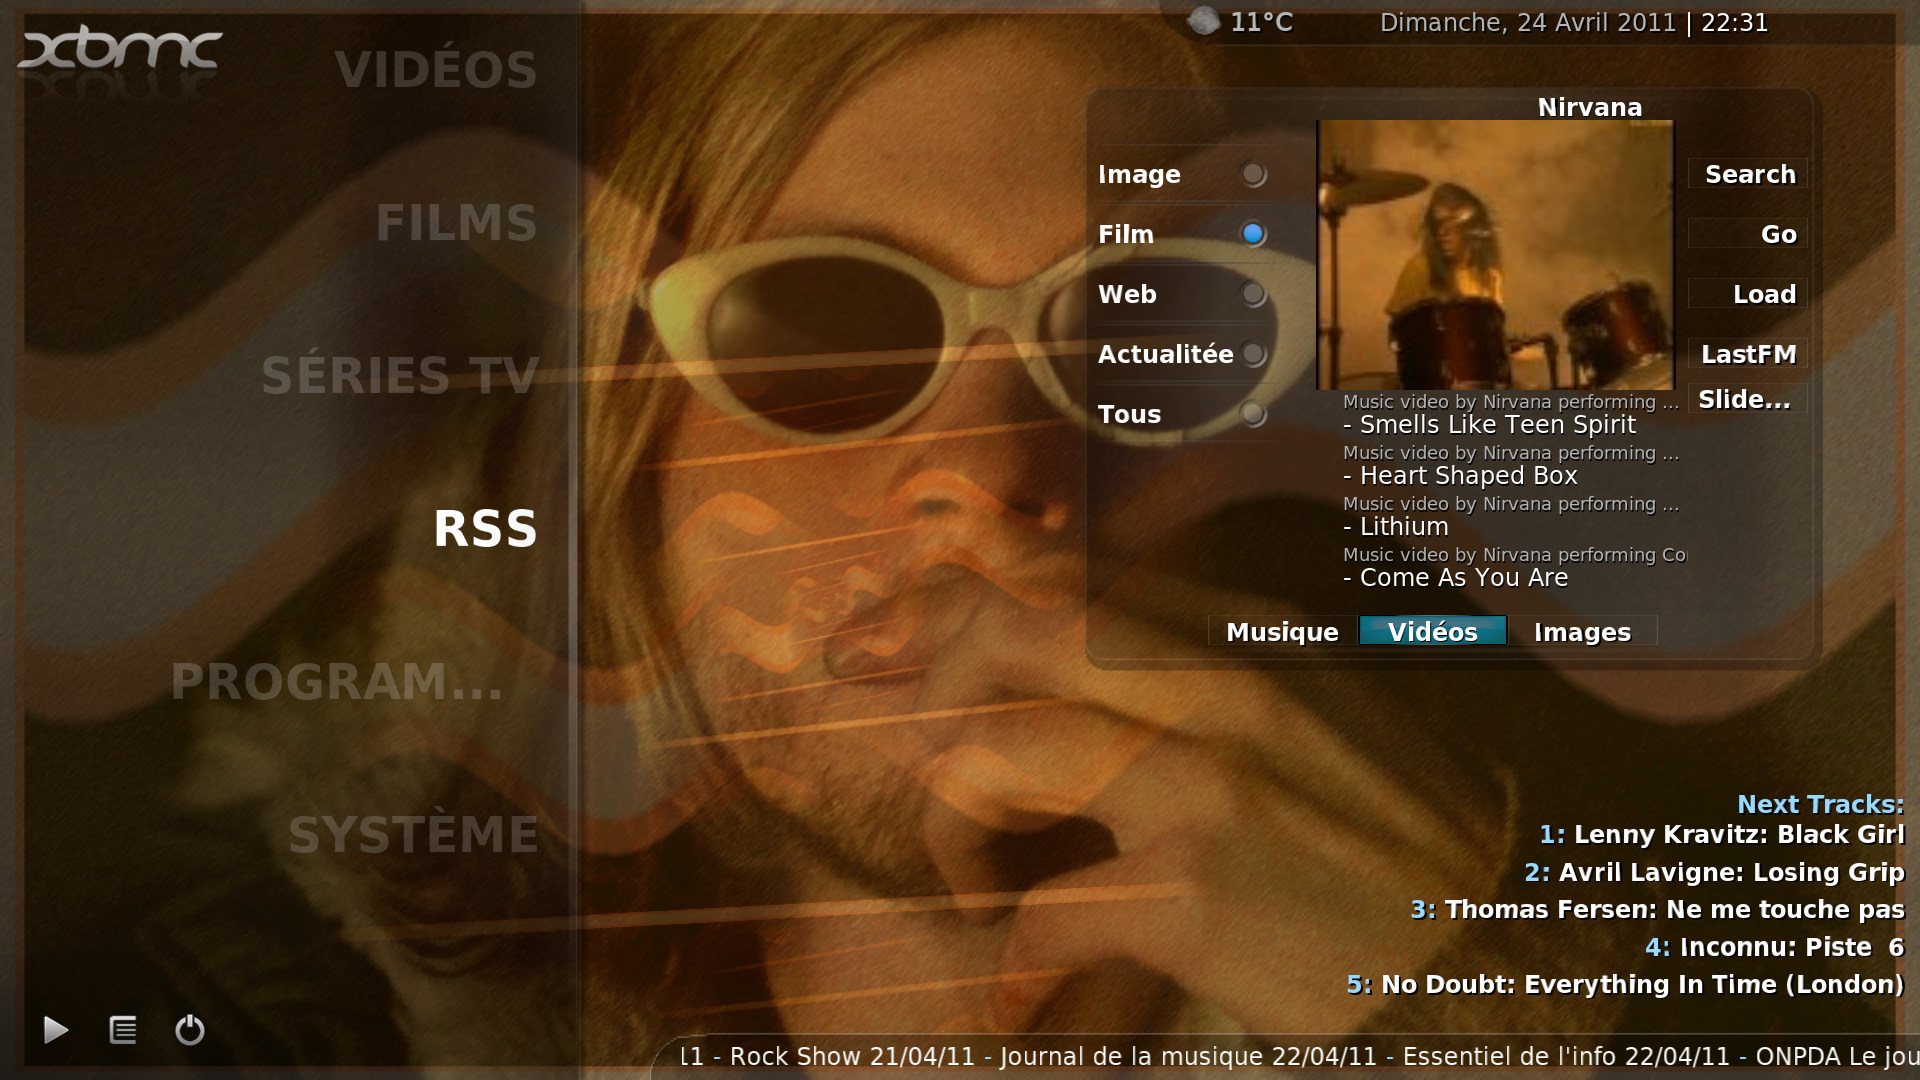1920x1080 pixels.
Task: Click next track Lenny Kravitz: Black Girl
Action: 1722,835
